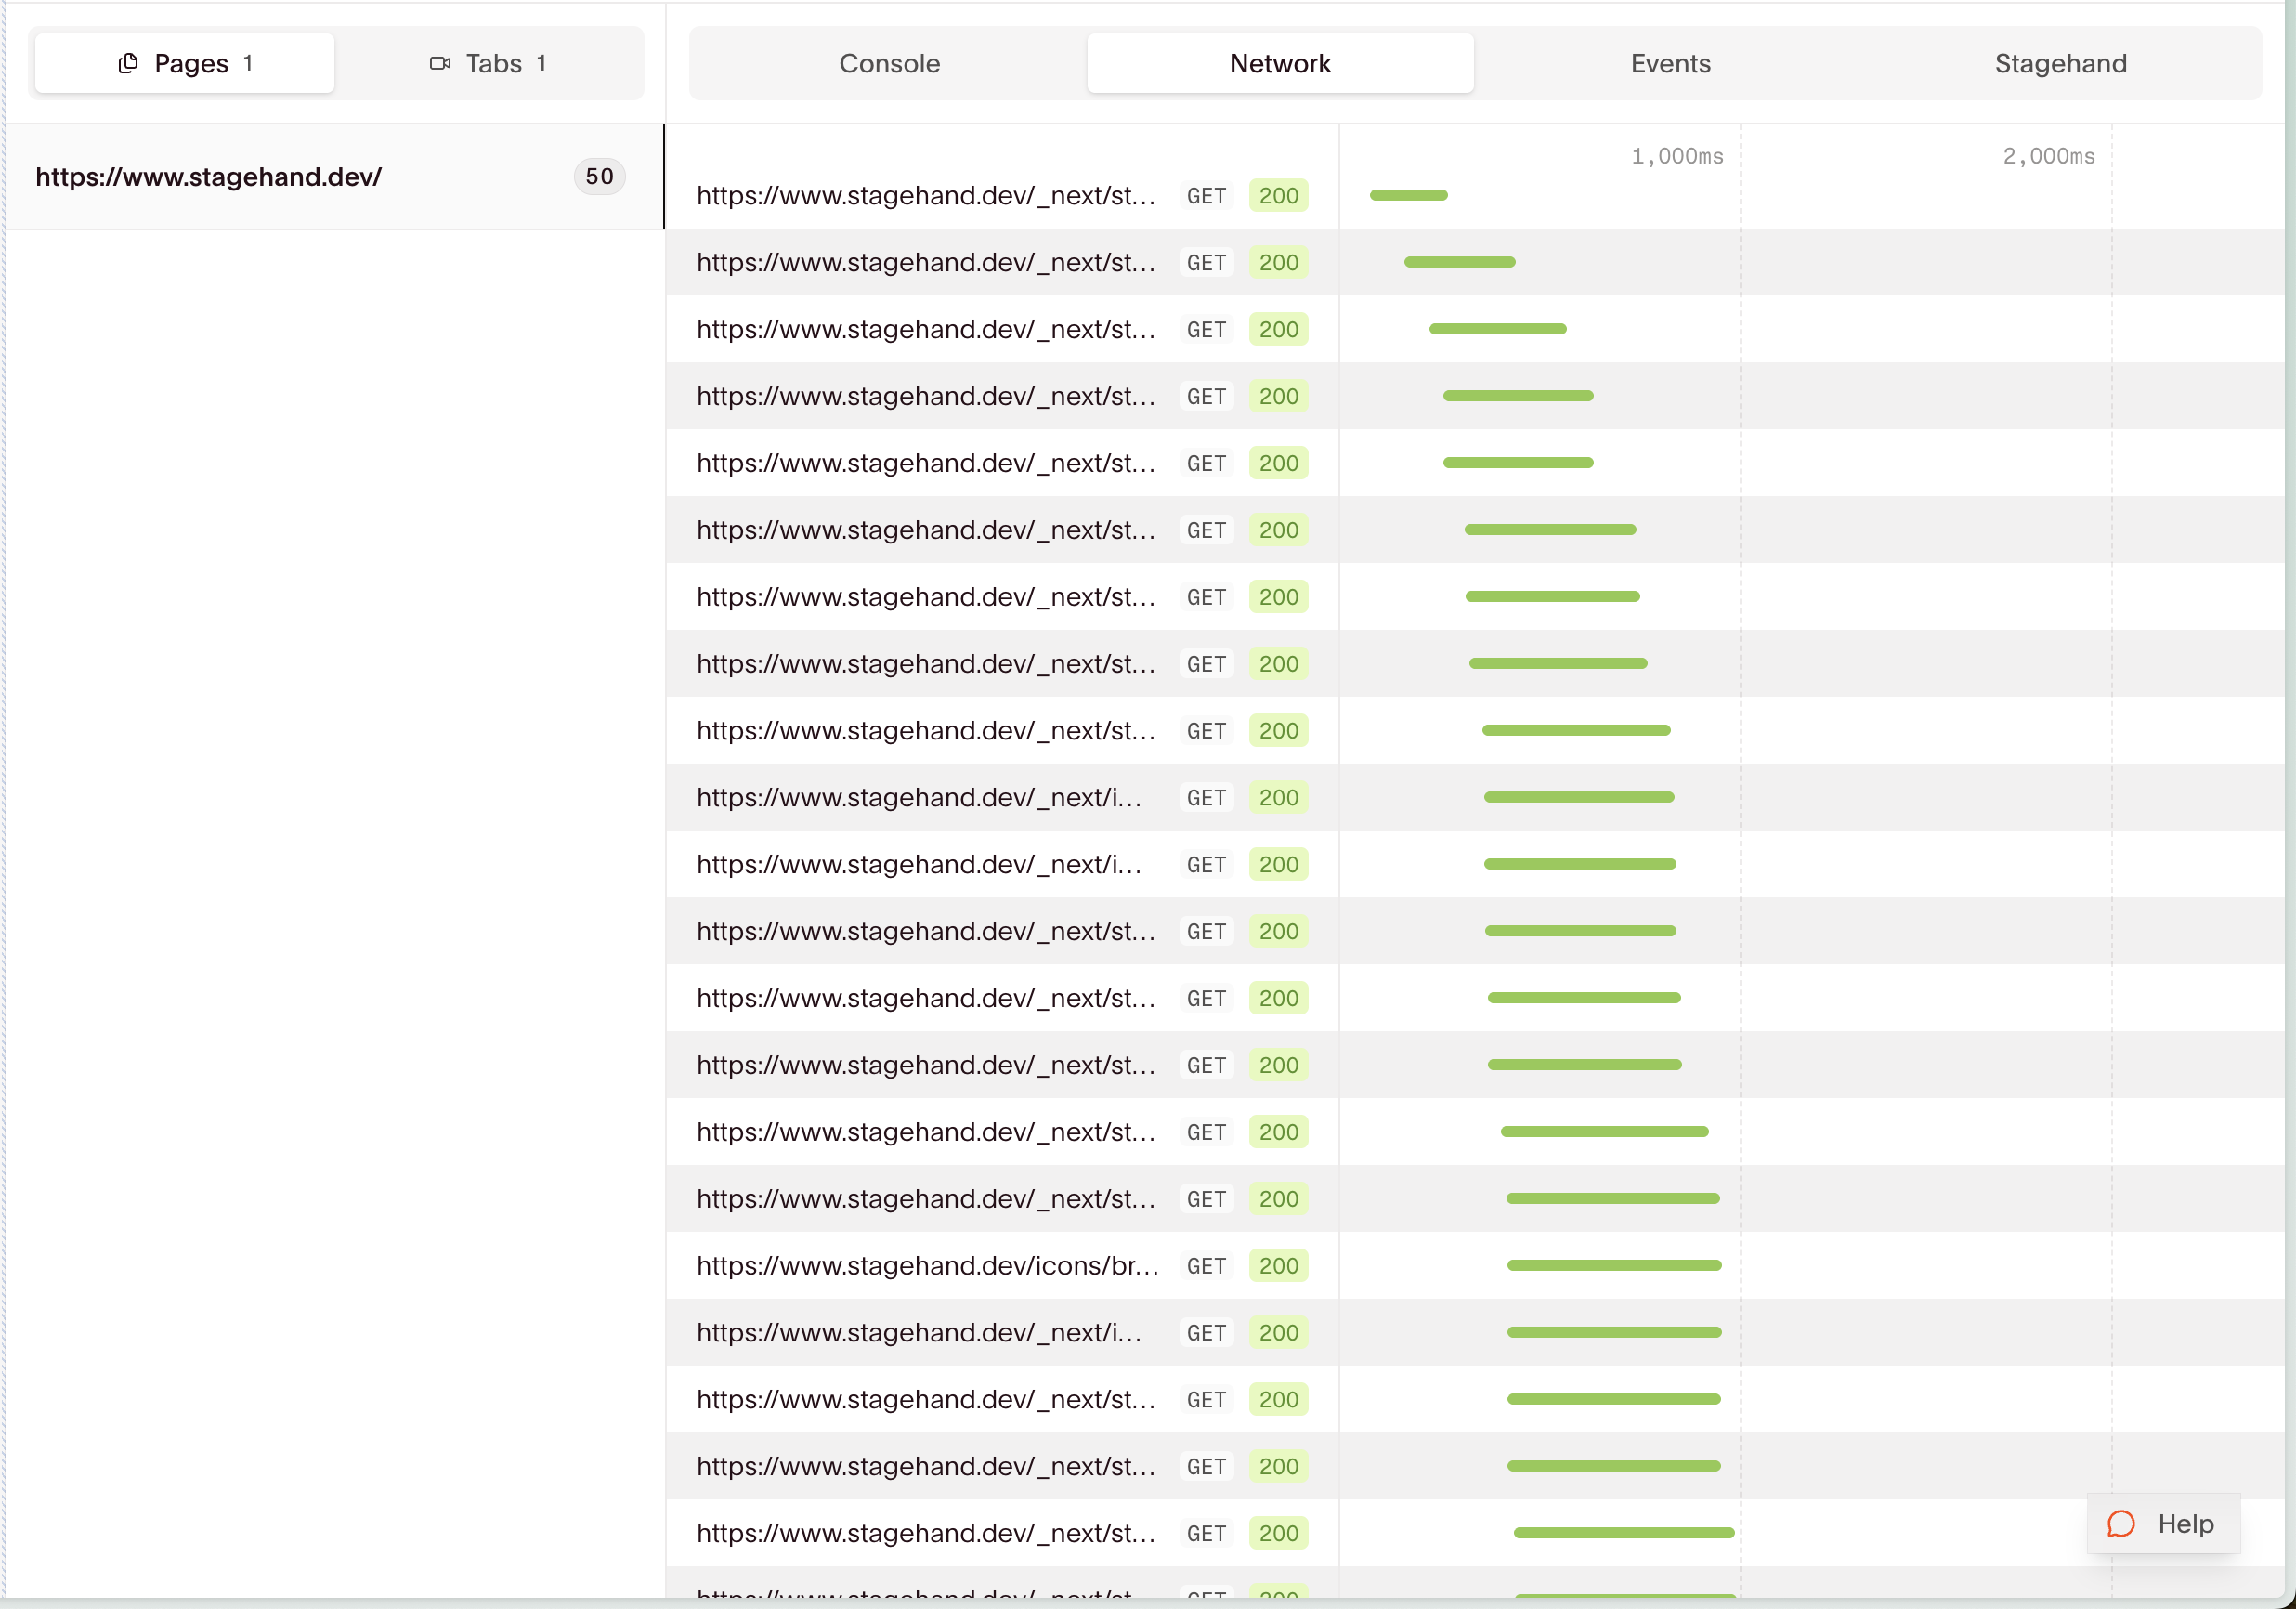Viewport: 2296px width, 1609px height.
Task: Switch to the Console tab
Action: point(889,63)
